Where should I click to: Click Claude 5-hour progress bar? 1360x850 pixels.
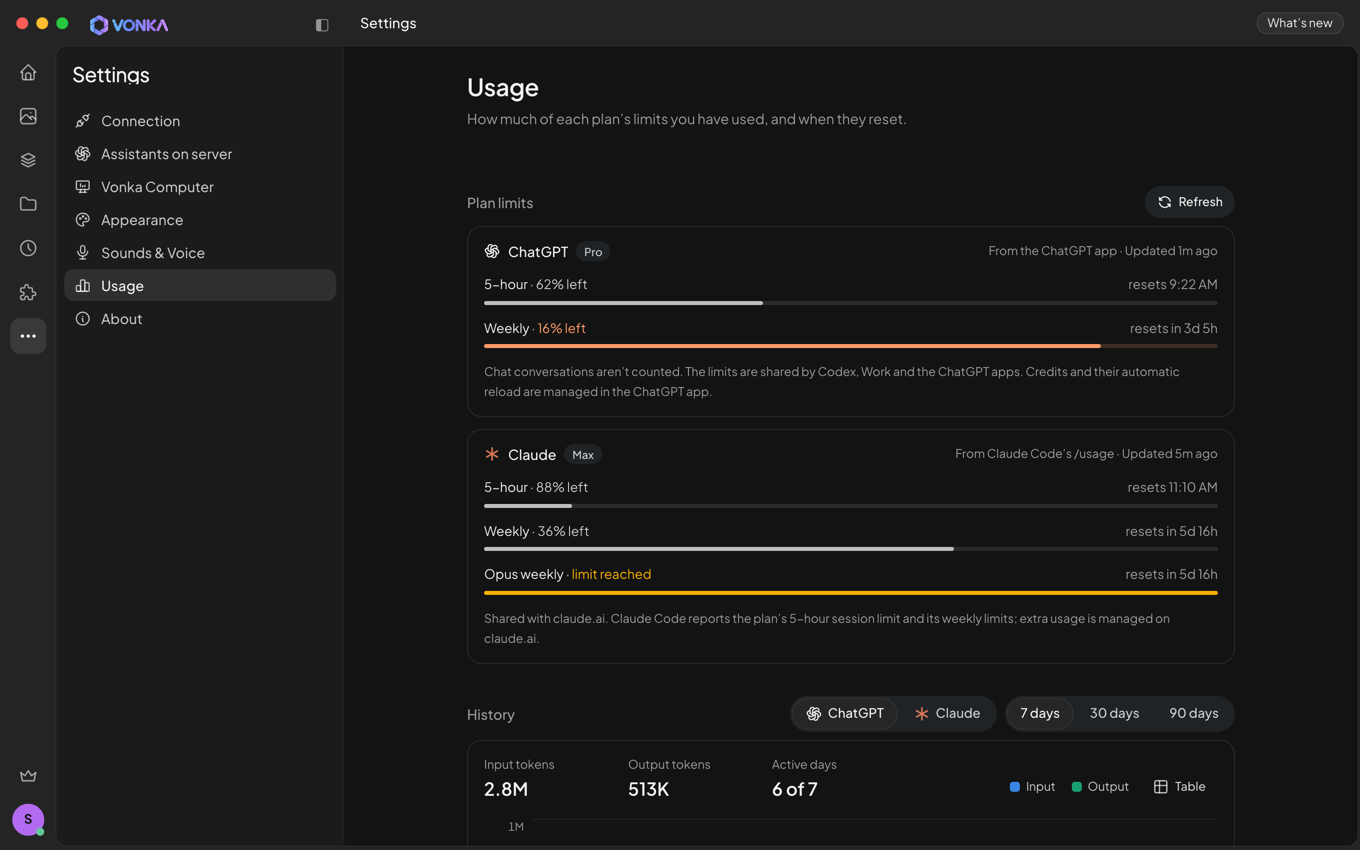851,506
